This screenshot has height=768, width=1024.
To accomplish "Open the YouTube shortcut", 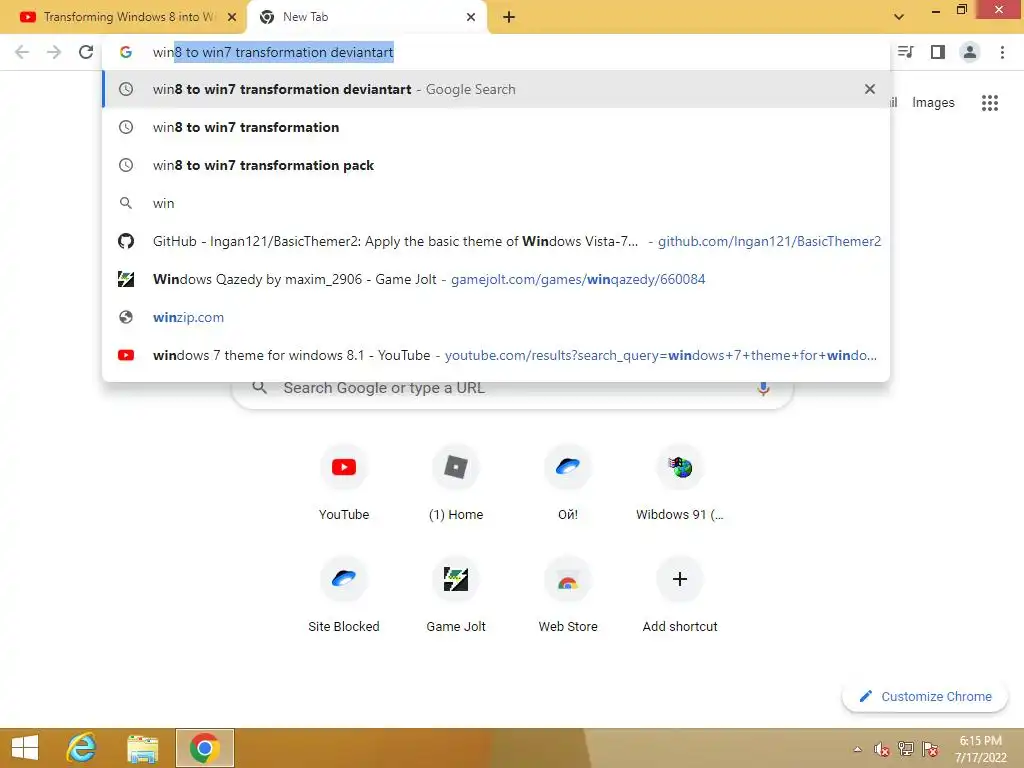I will 344,482.
